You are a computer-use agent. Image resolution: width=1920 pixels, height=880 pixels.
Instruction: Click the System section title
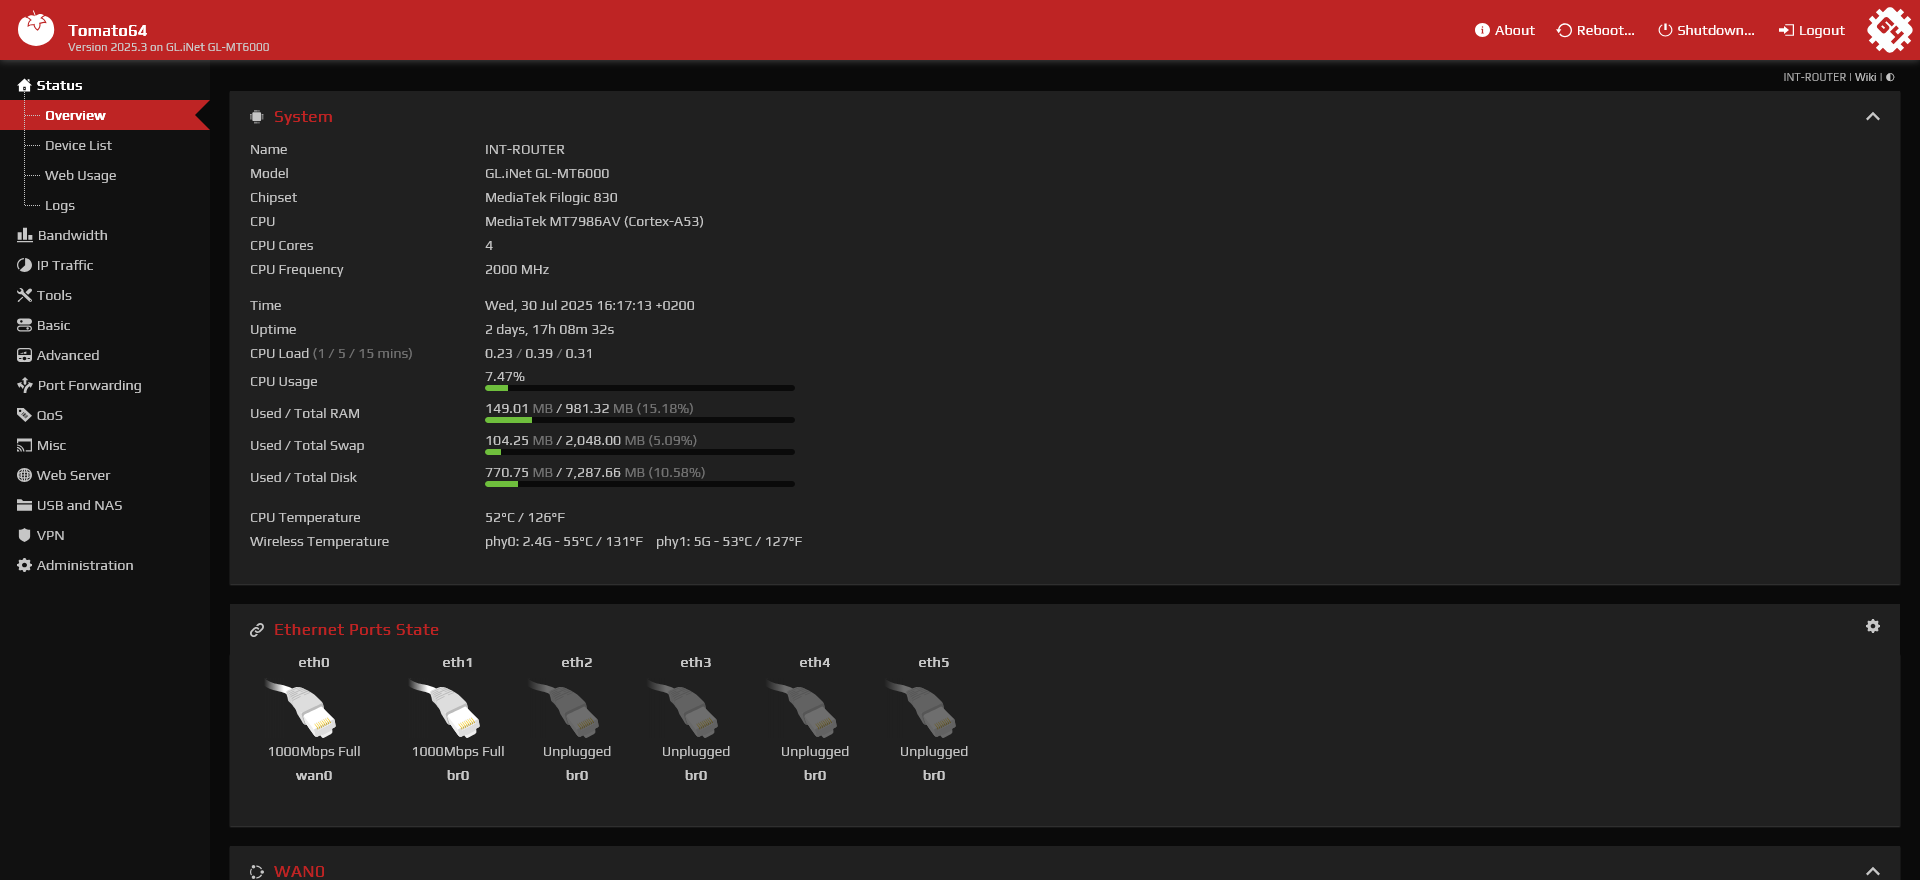pos(303,117)
